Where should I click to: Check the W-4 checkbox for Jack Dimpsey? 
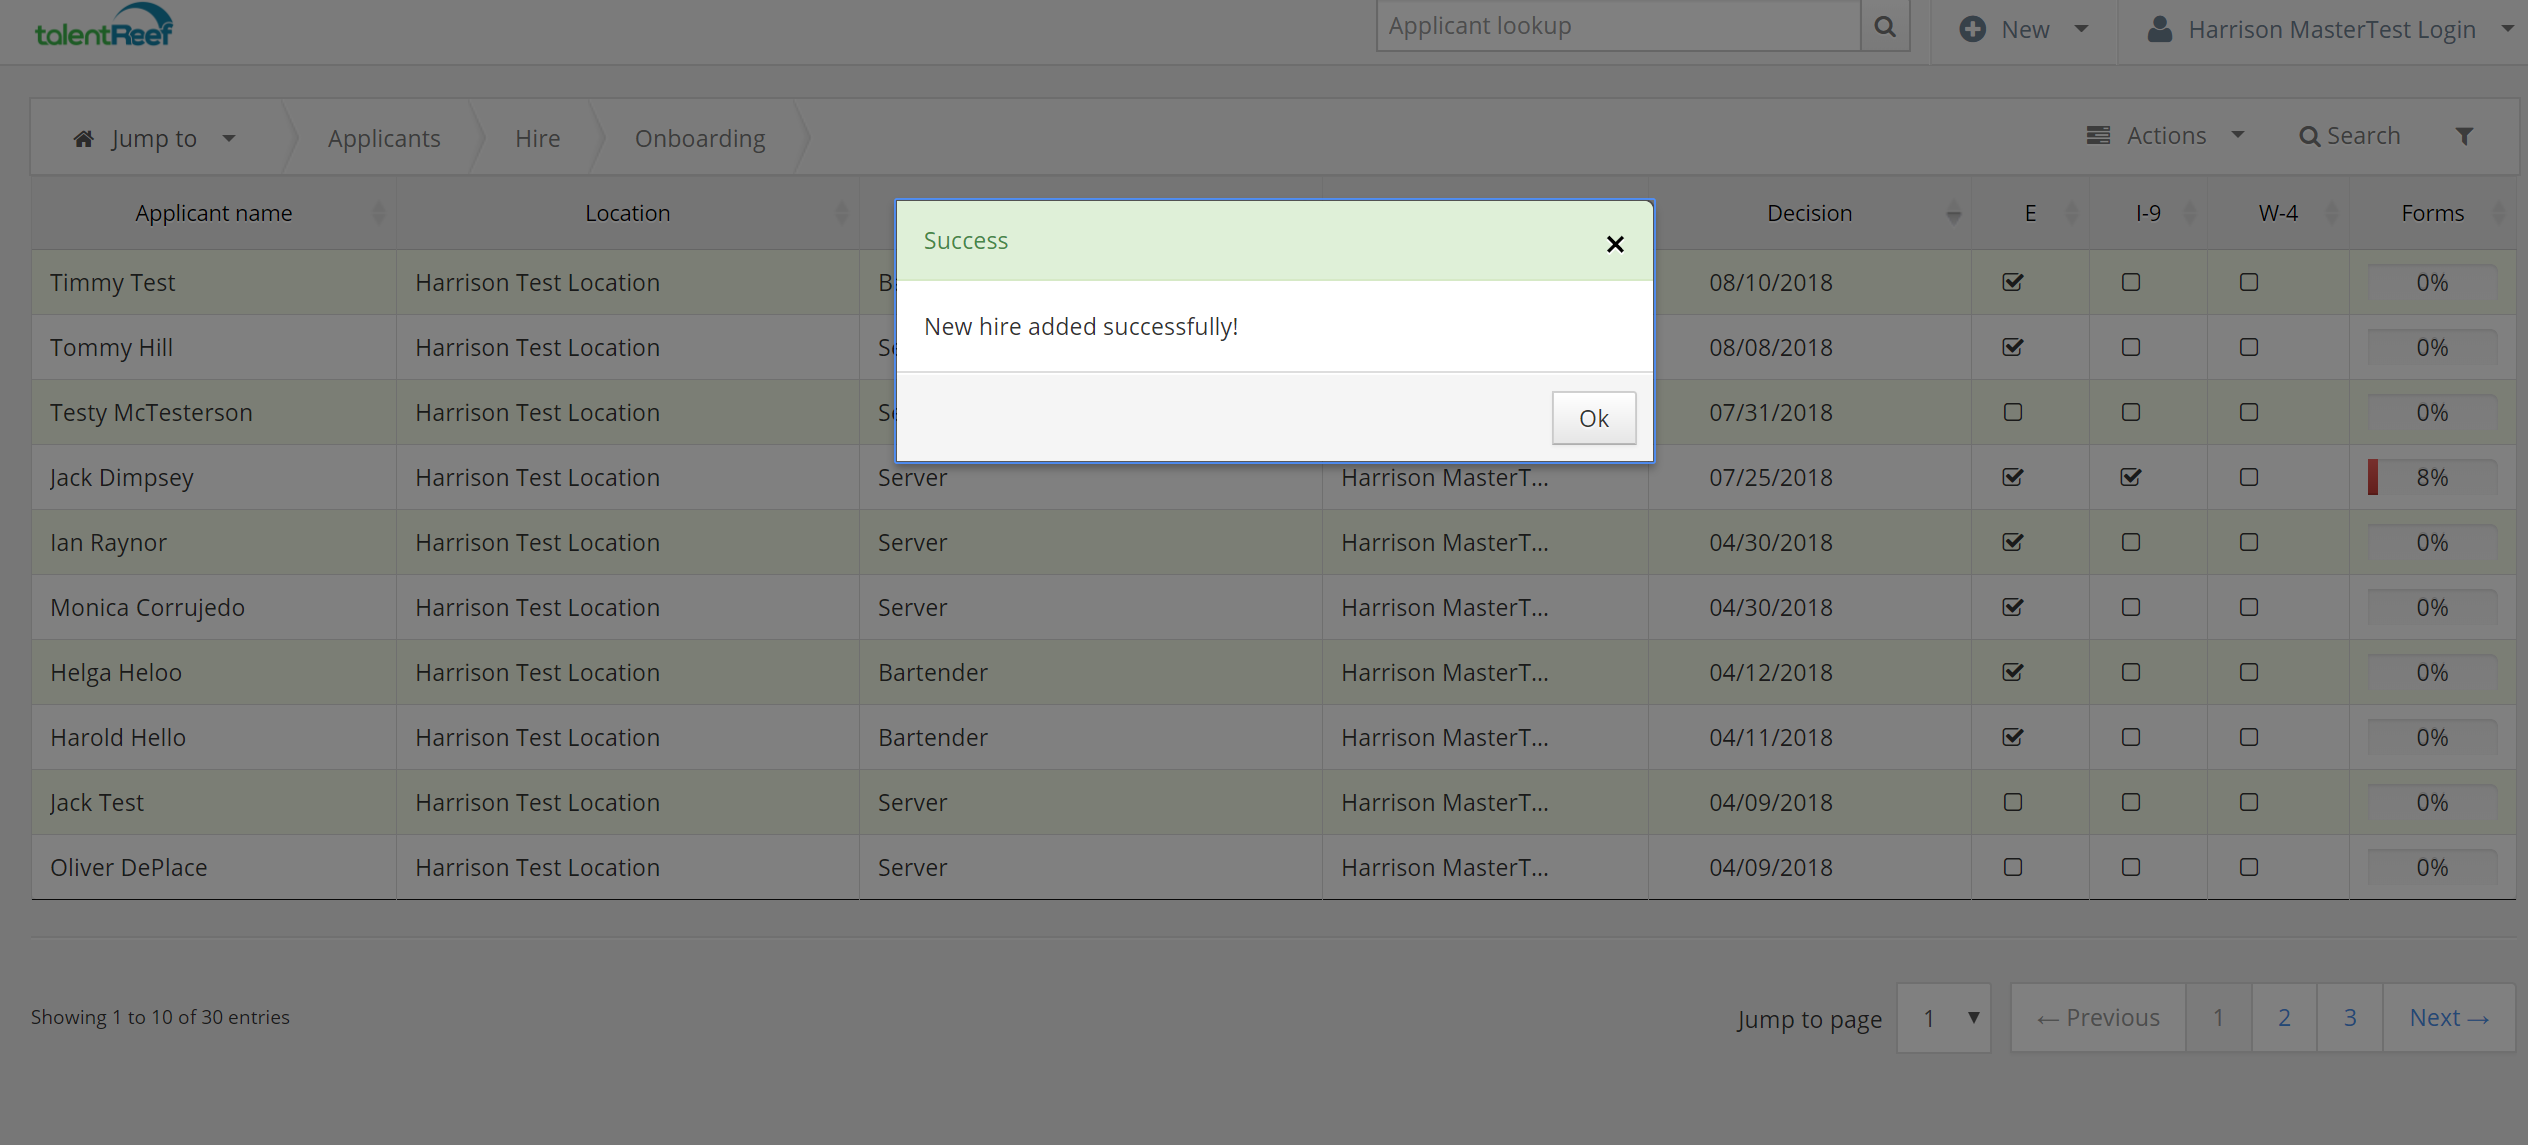coord(2248,477)
